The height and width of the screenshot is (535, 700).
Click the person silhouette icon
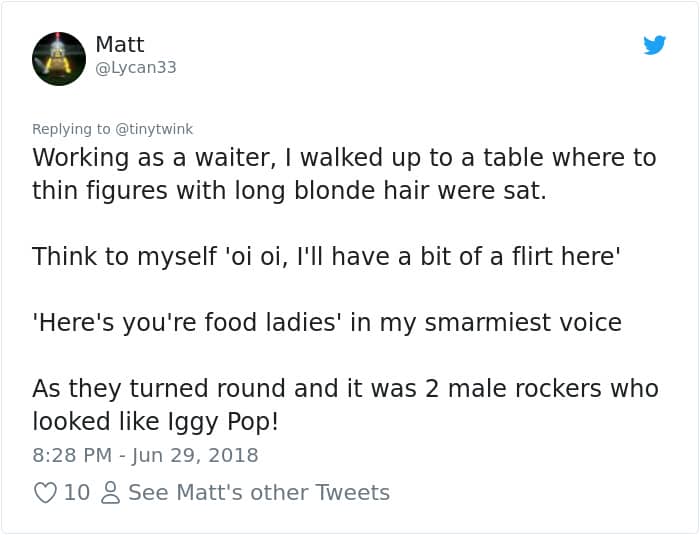[x=111, y=492]
